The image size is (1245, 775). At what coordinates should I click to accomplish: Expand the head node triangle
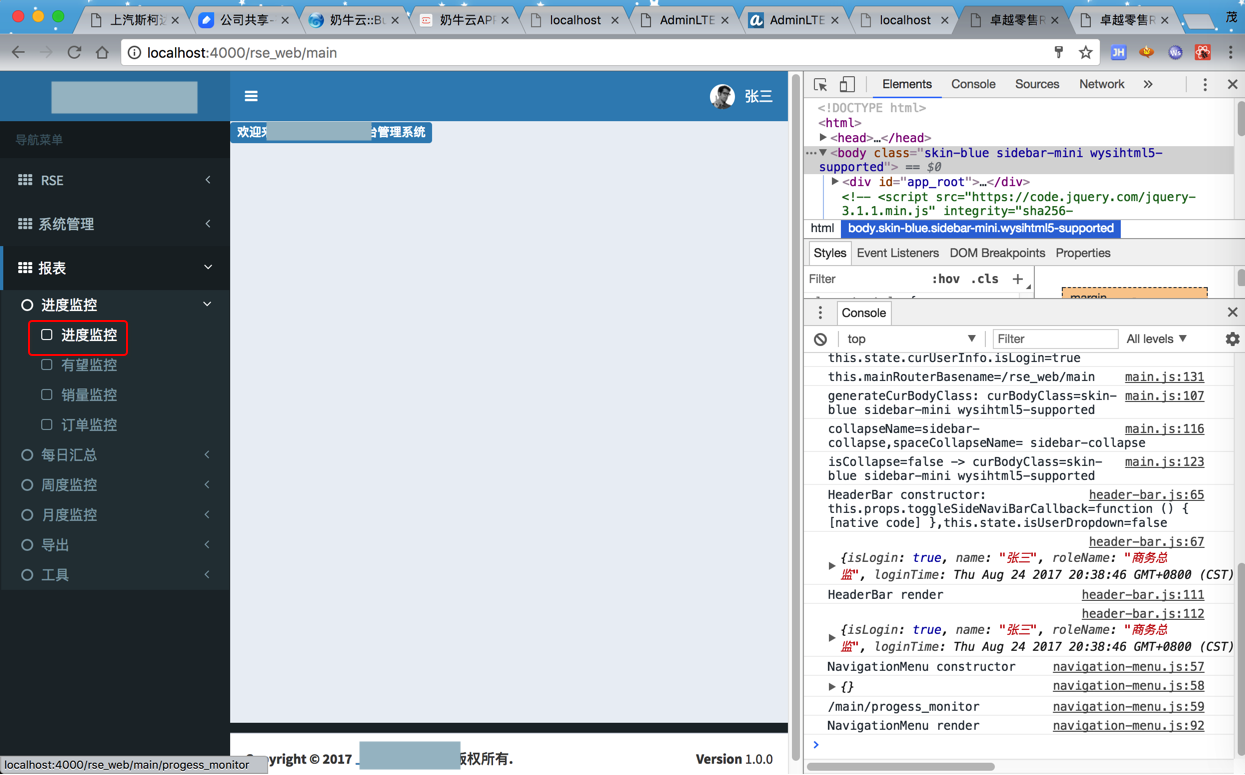pos(823,138)
